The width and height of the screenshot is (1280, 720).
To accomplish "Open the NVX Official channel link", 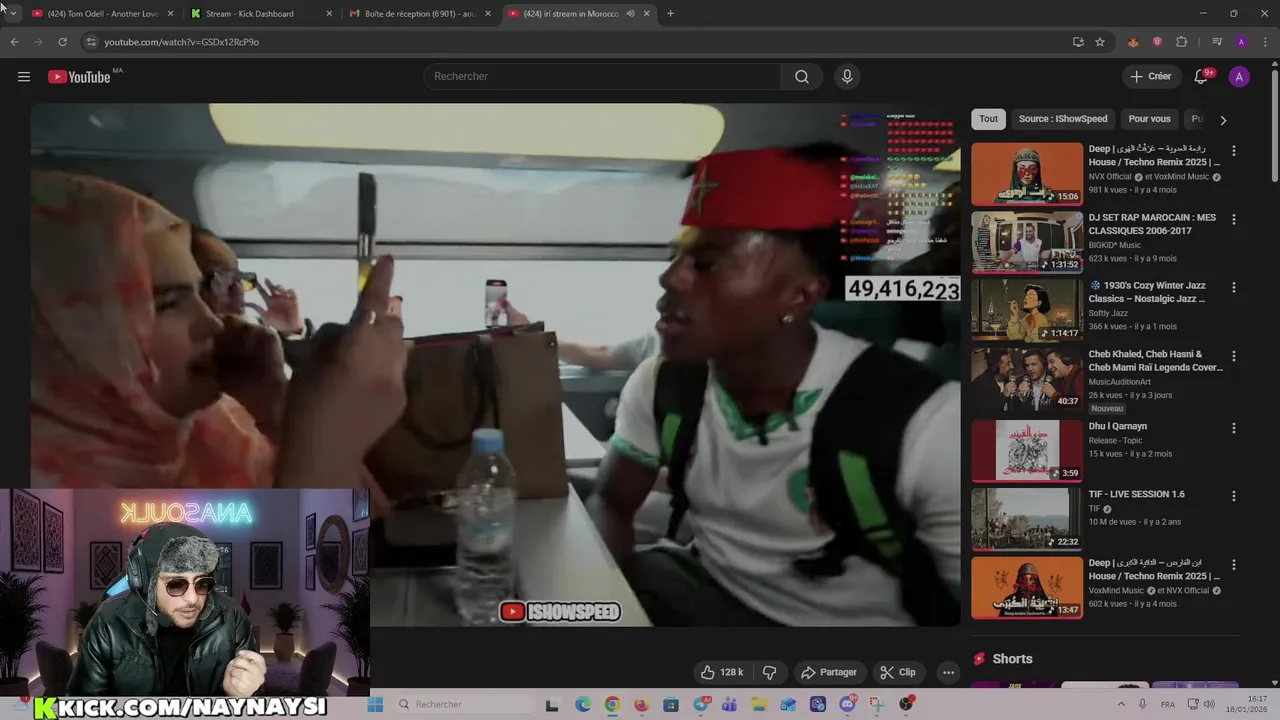I will pos(1110,177).
